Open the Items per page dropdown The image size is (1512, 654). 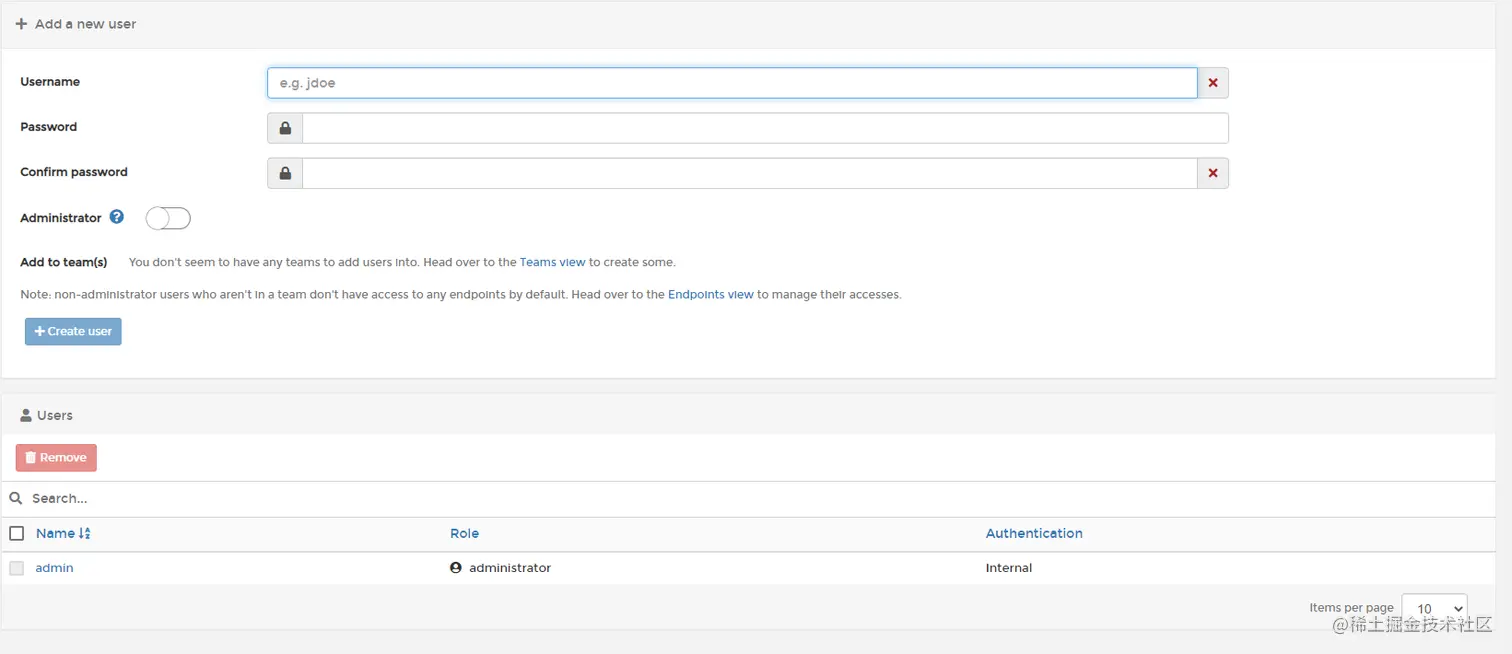(x=1434, y=608)
